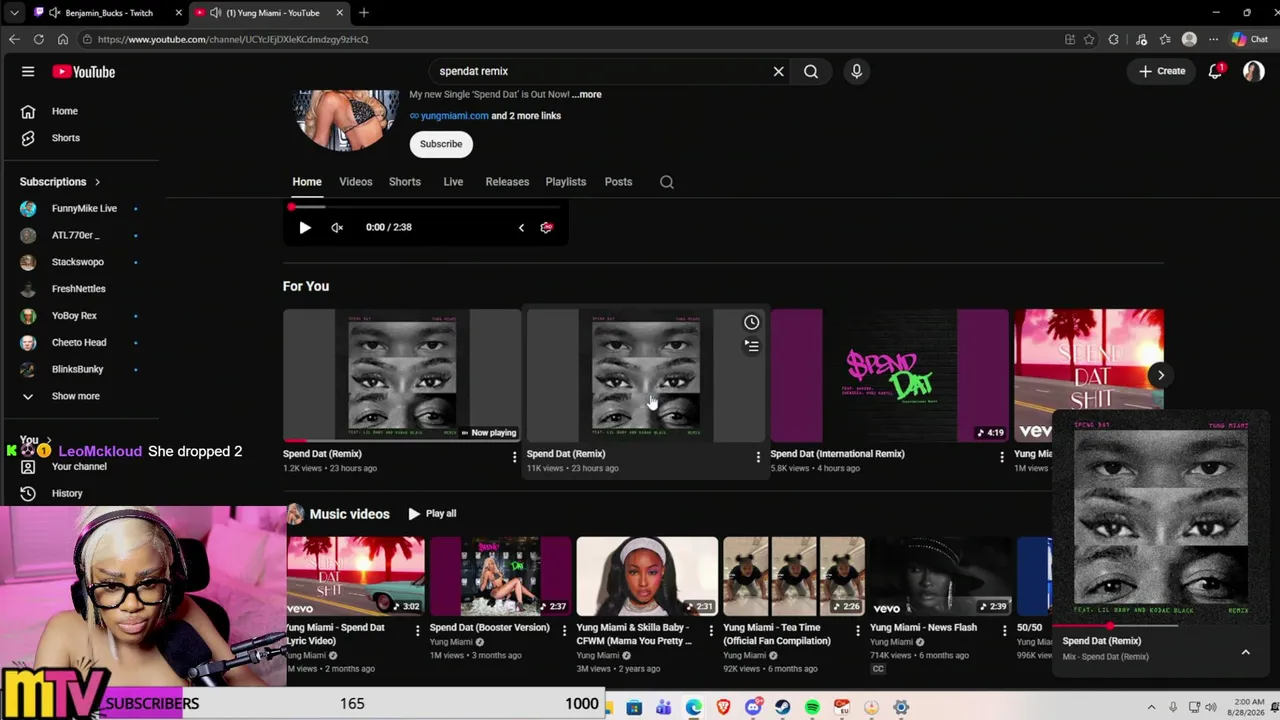The width and height of the screenshot is (1280, 720).
Task: Open options for Spend Dat (Remix) with 1.2K views
Action: click(x=514, y=457)
